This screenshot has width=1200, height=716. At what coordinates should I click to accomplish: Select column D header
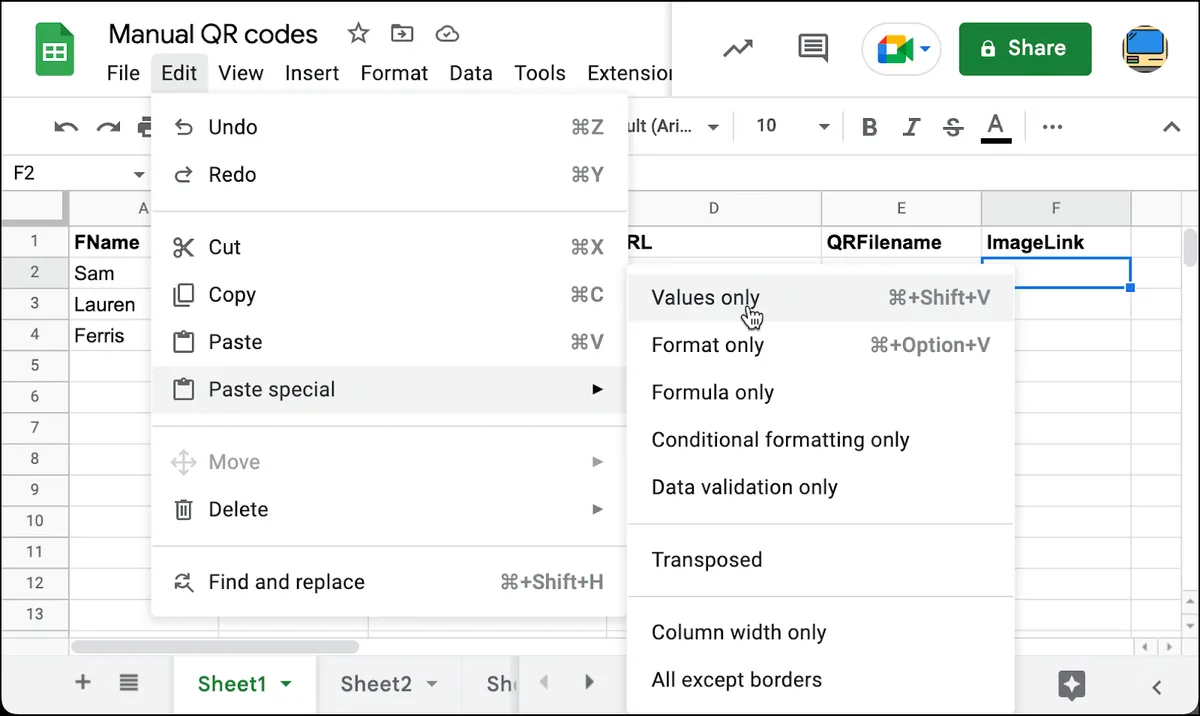713,208
